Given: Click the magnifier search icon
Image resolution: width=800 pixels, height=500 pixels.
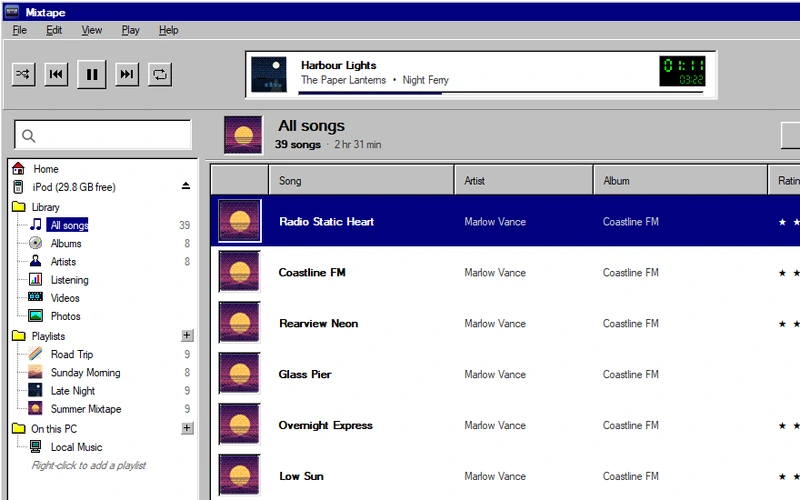Looking at the screenshot, I should (x=29, y=136).
